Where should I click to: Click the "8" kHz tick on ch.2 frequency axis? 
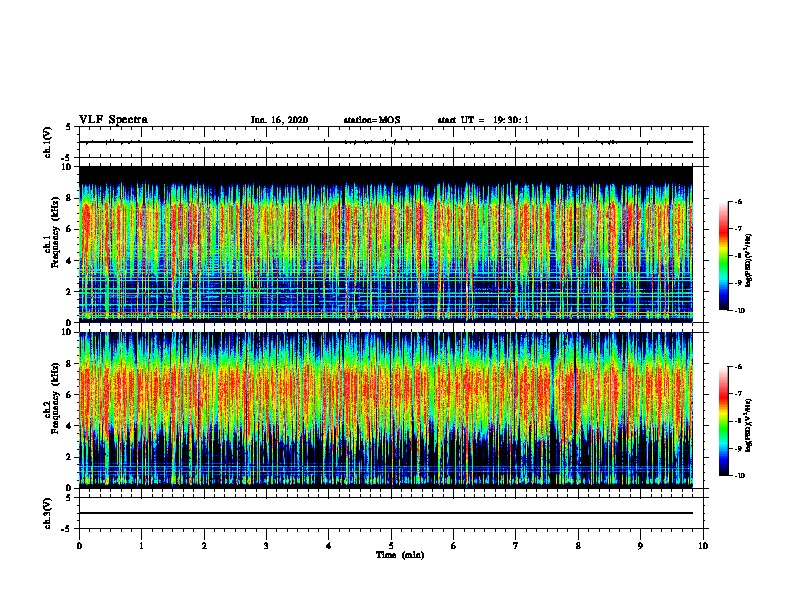tap(69, 364)
